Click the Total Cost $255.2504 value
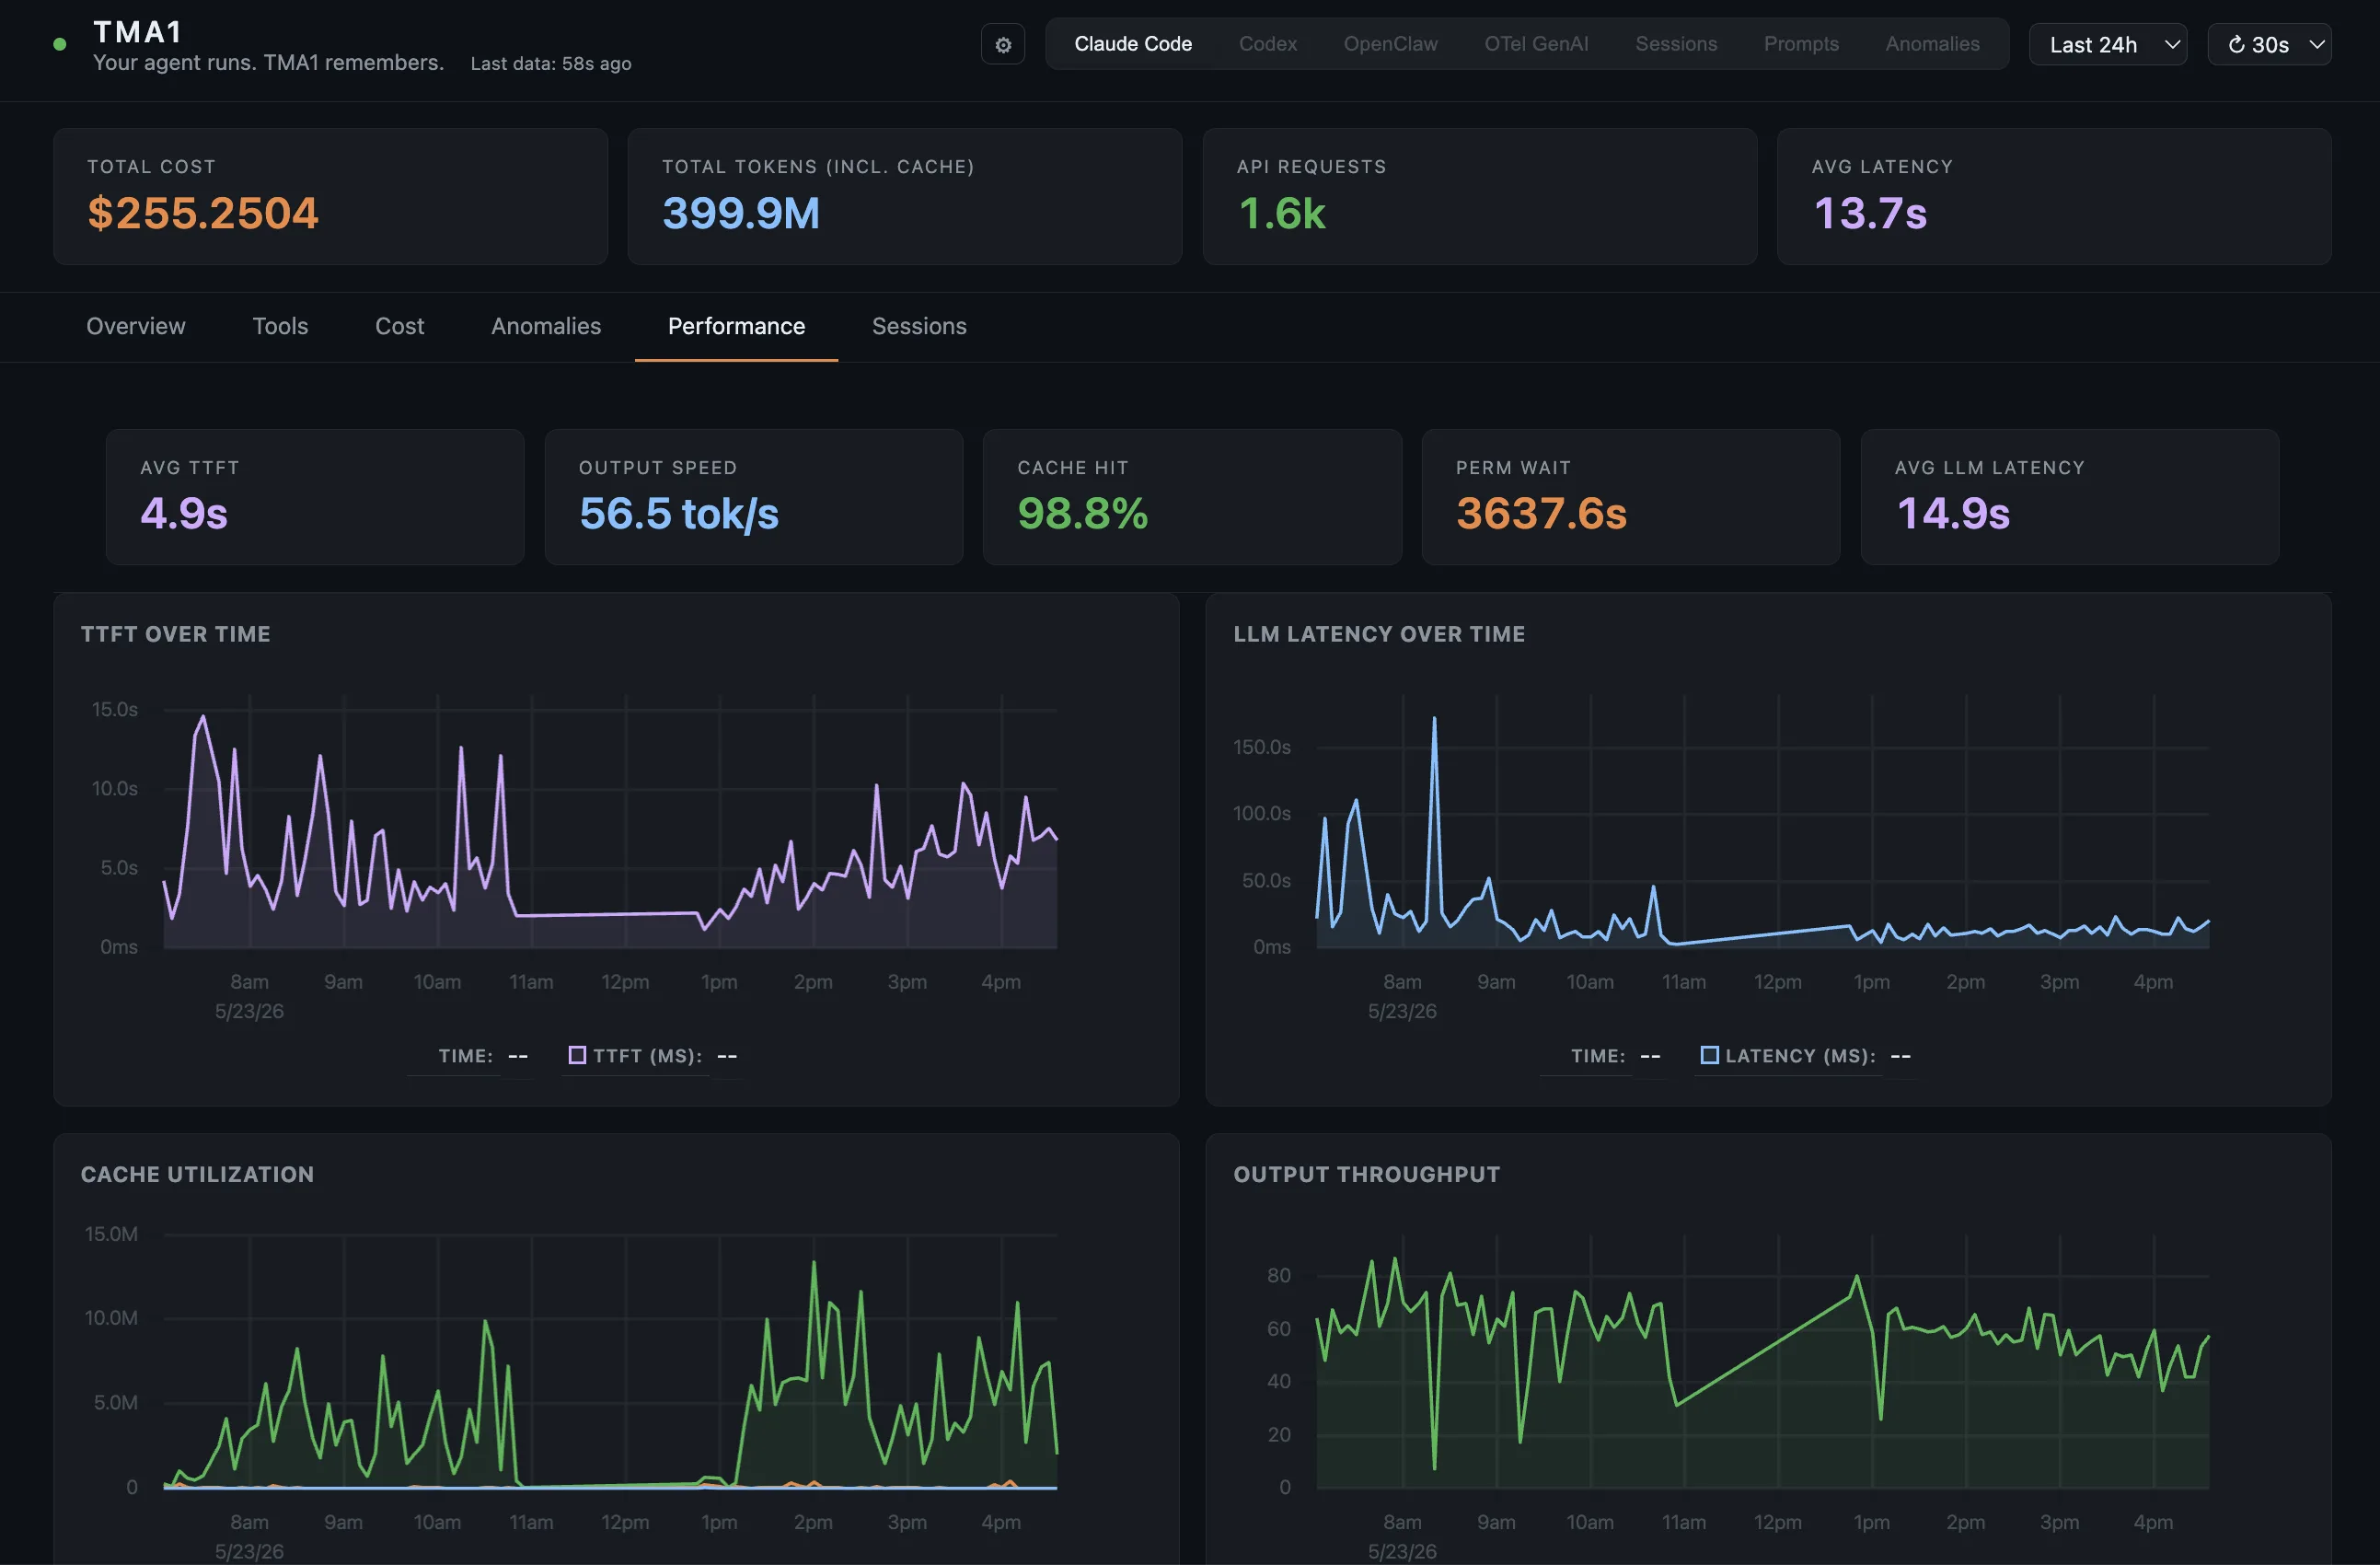 pos(203,213)
